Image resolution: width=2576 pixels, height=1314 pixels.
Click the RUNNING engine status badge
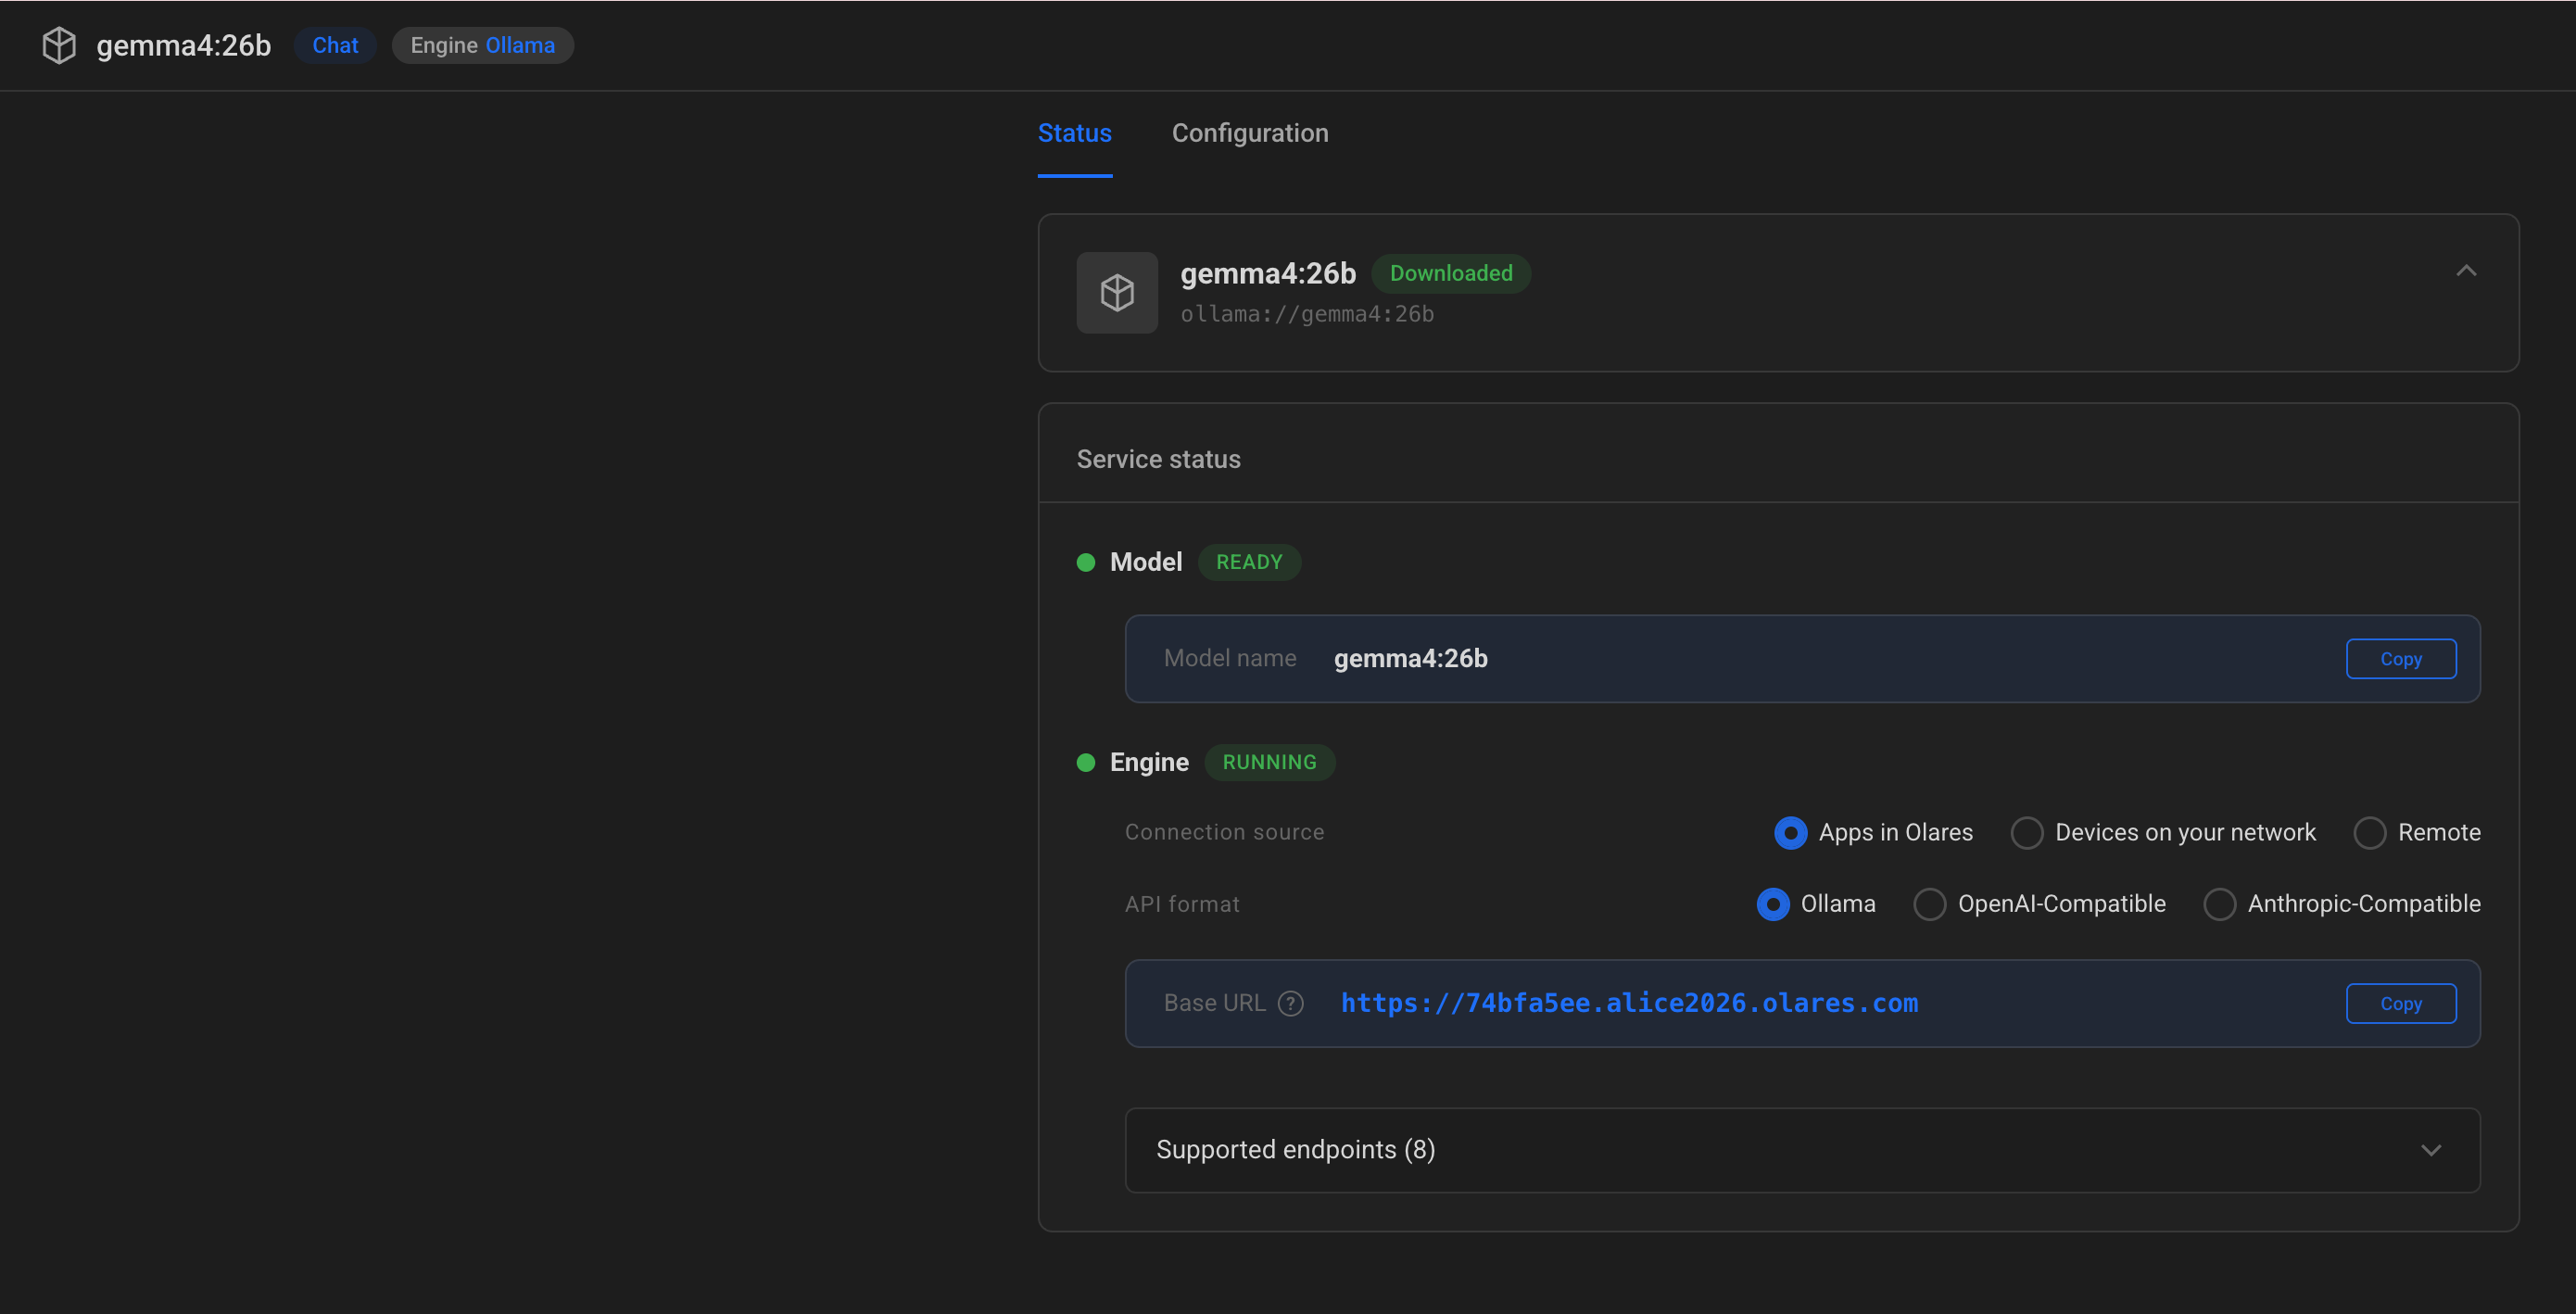click(x=1269, y=762)
